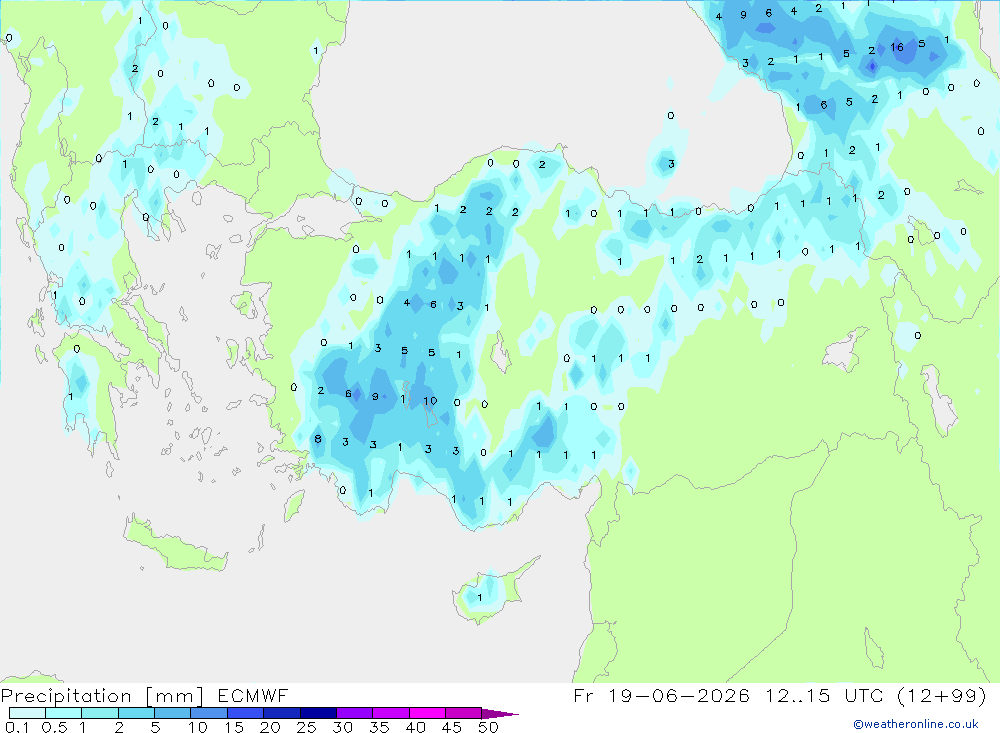Open the weatheronline.co.uk copyright link
The width and height of the screenshot is (1000, 733).
pyautogui.click(x=916, y=724)
